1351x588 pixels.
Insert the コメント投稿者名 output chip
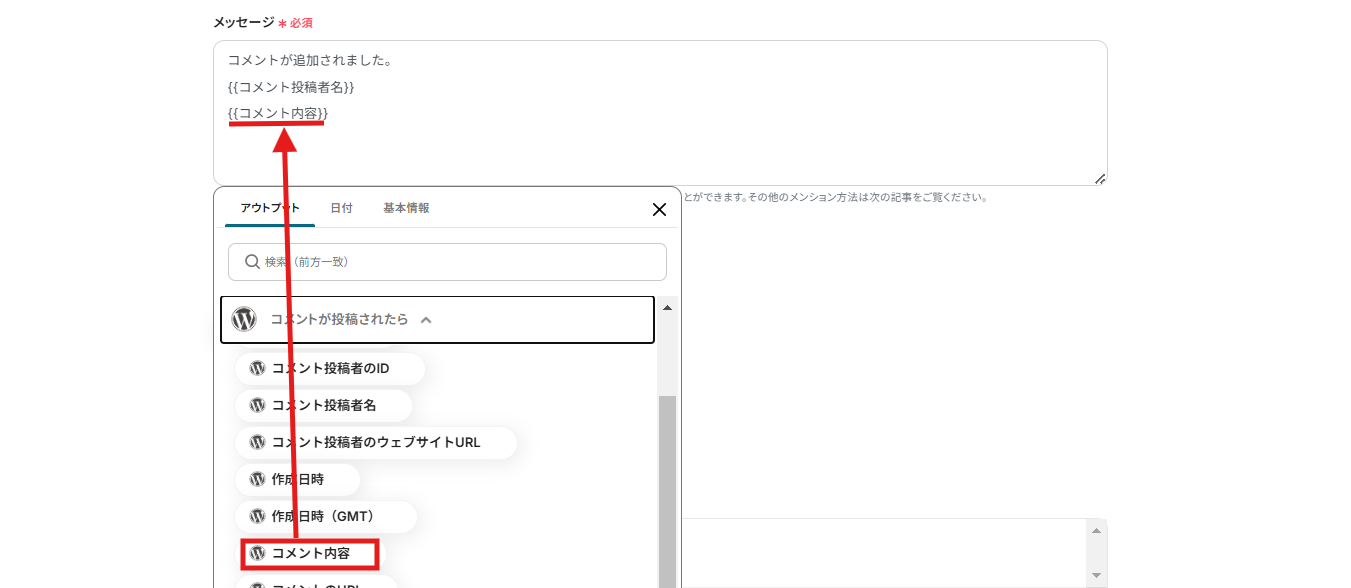pyautogui.click(x=324, y=405)
